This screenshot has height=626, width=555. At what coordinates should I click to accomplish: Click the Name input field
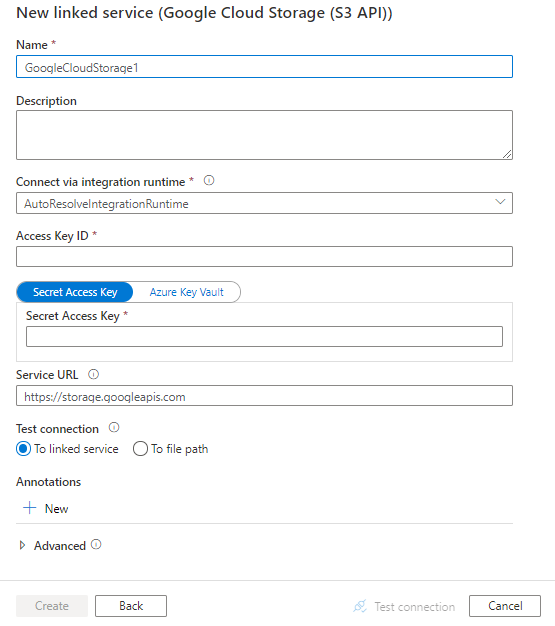click(x=264, y=67)
